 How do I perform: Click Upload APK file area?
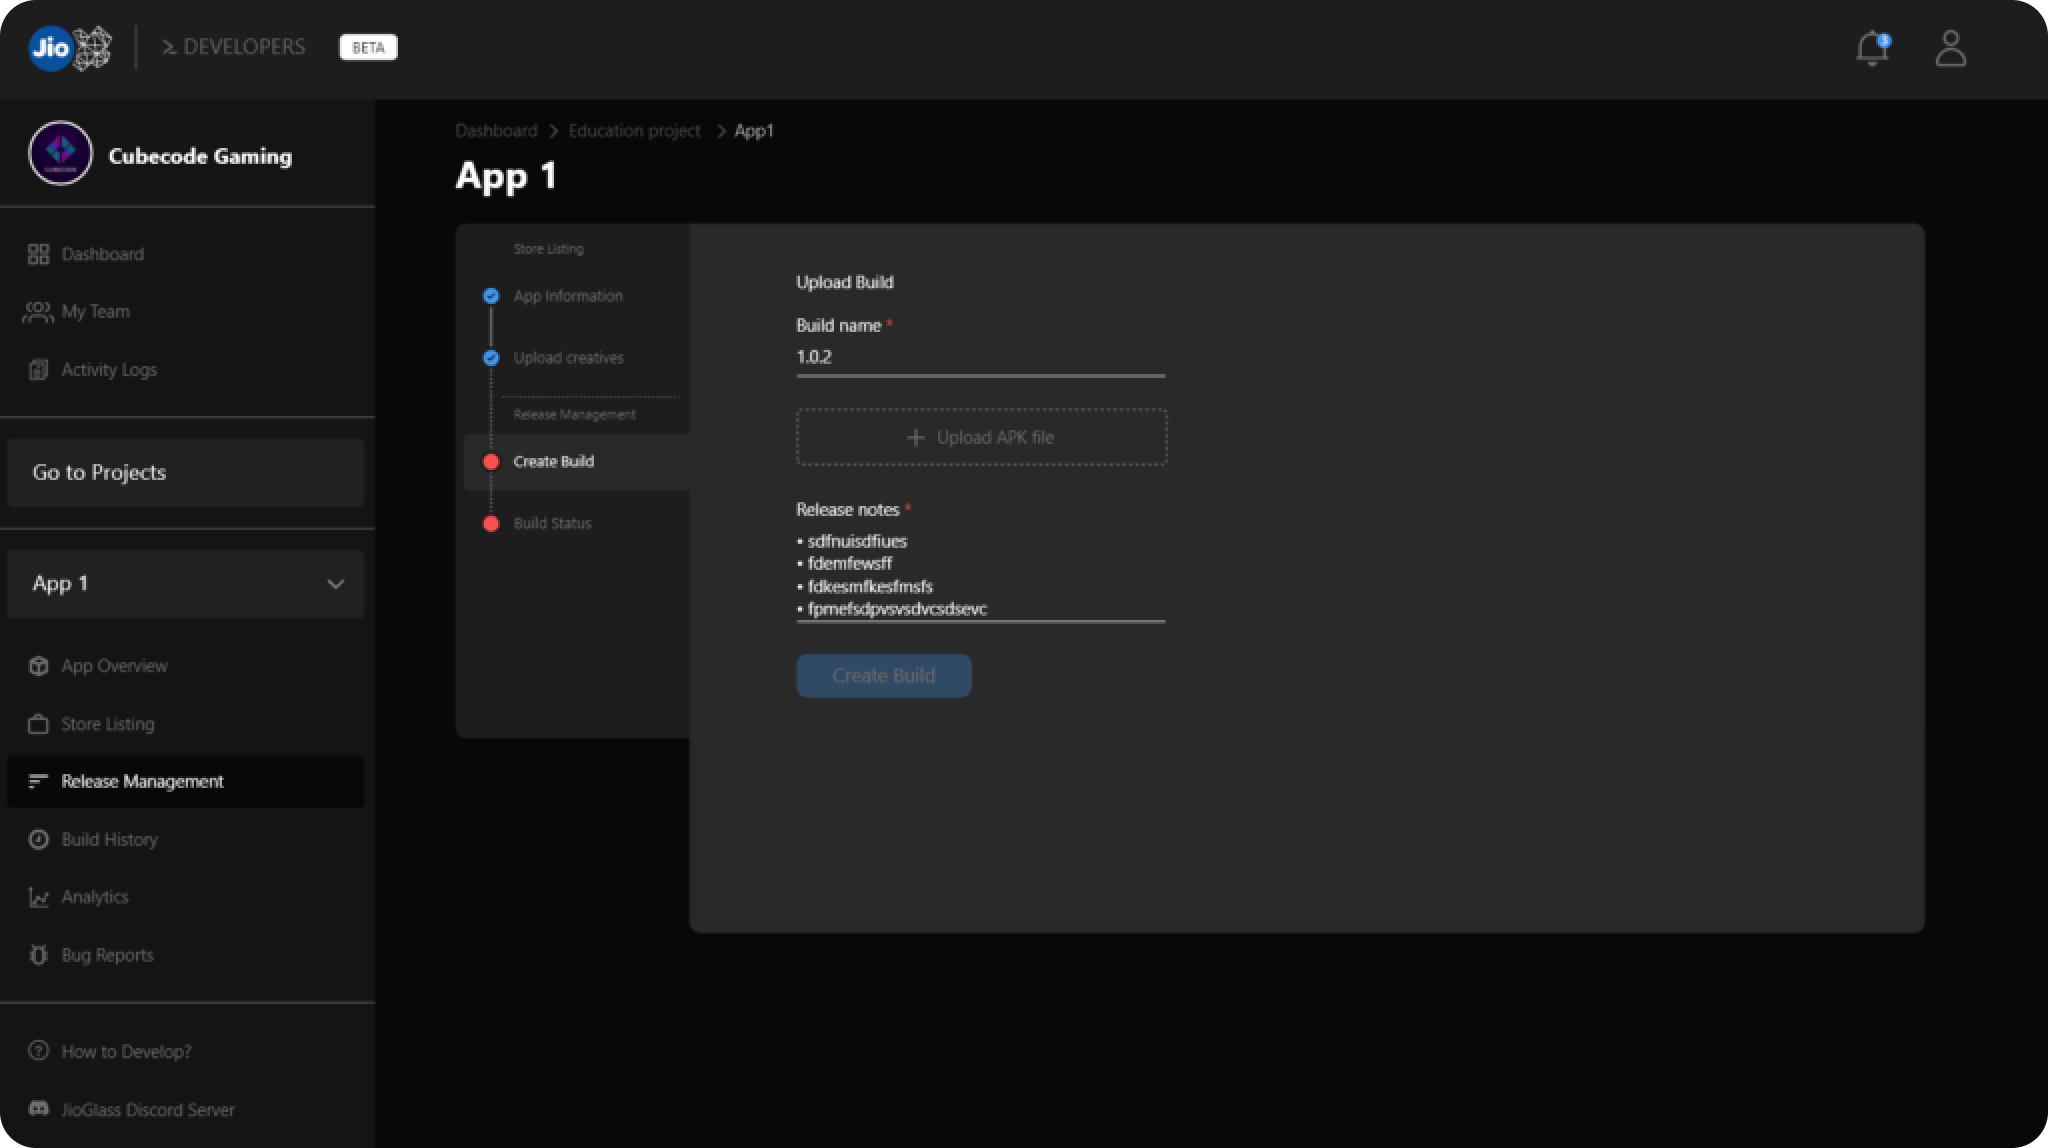click(981, 437)
